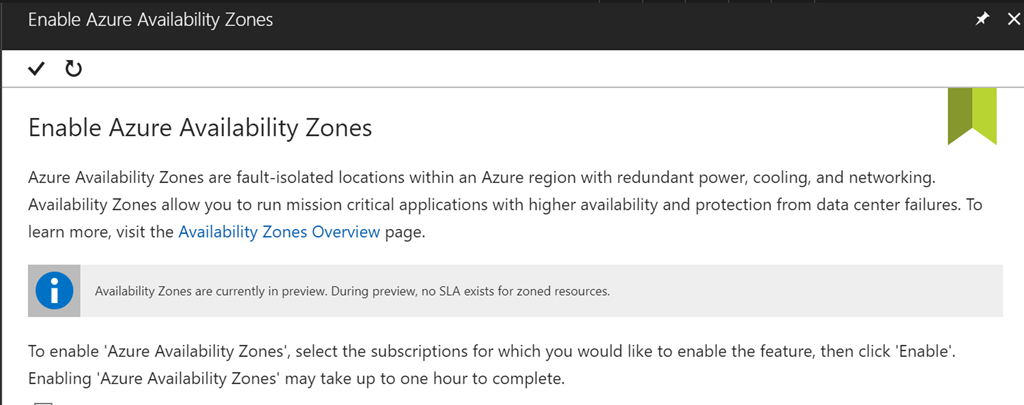
Task: Click empty white toolbar area beside Refresh
Action: 500,68
